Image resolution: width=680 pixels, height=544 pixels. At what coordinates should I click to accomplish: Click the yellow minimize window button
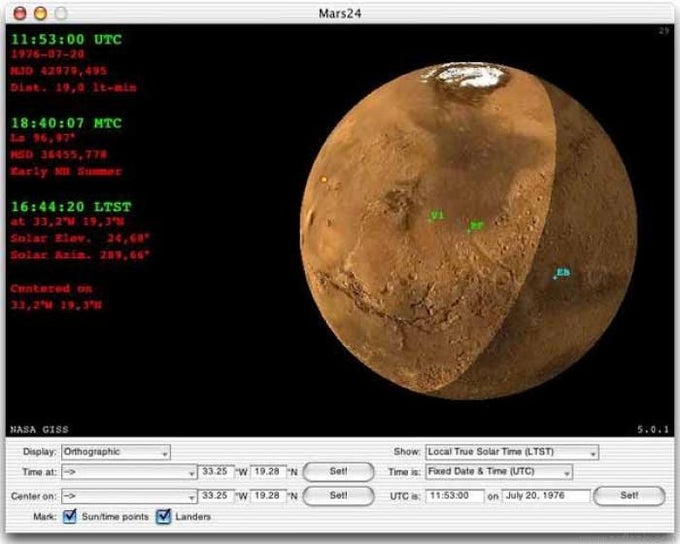40,13
